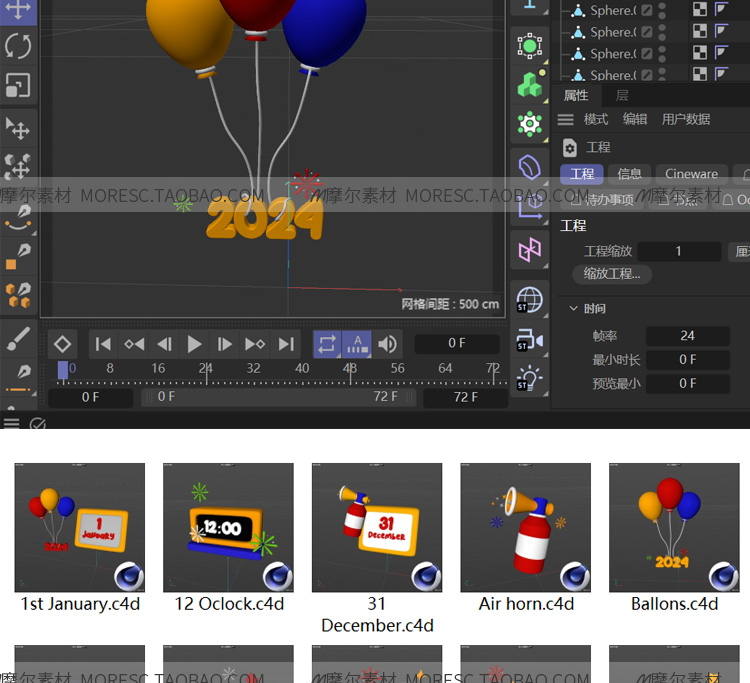Select the Rotate tool
The width and height of the screenshot is (750, 683).
pyautogui.click(x=18, y=46)
